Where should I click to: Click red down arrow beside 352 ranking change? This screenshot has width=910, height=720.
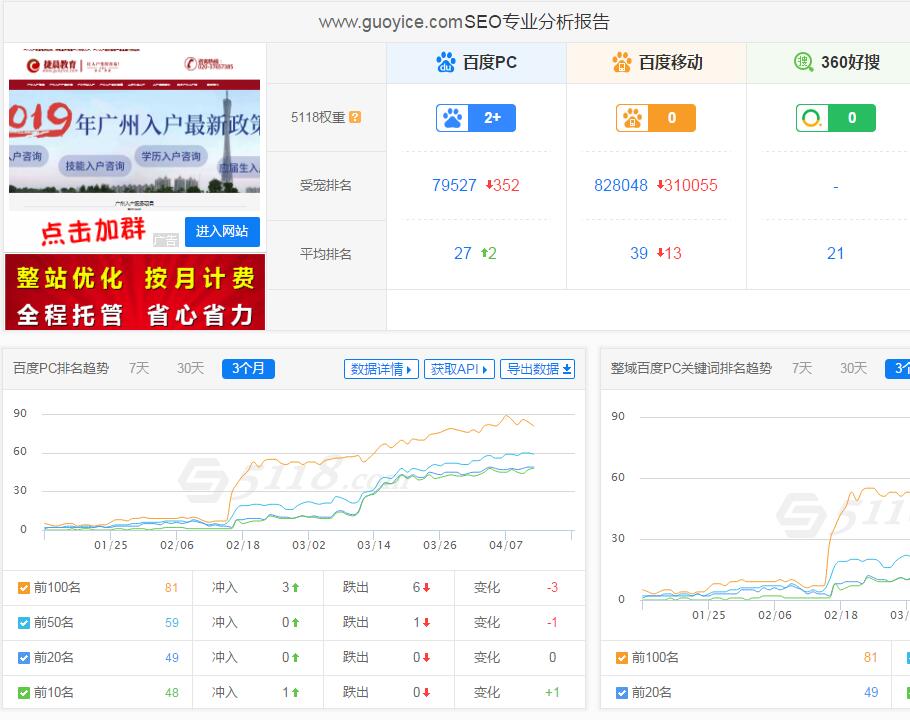[489, 185]
